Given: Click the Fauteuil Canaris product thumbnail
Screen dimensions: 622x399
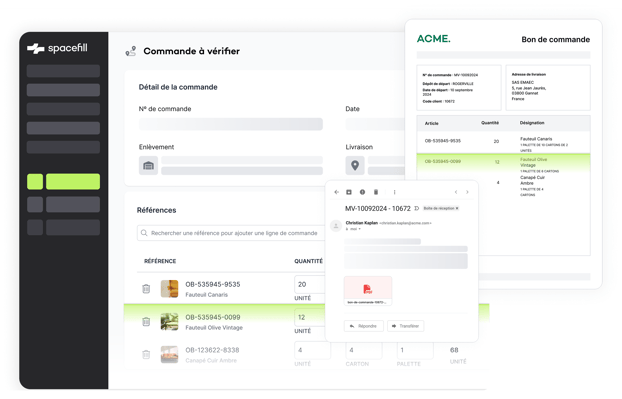Looking at the screenshot, I should pos(169,289).
